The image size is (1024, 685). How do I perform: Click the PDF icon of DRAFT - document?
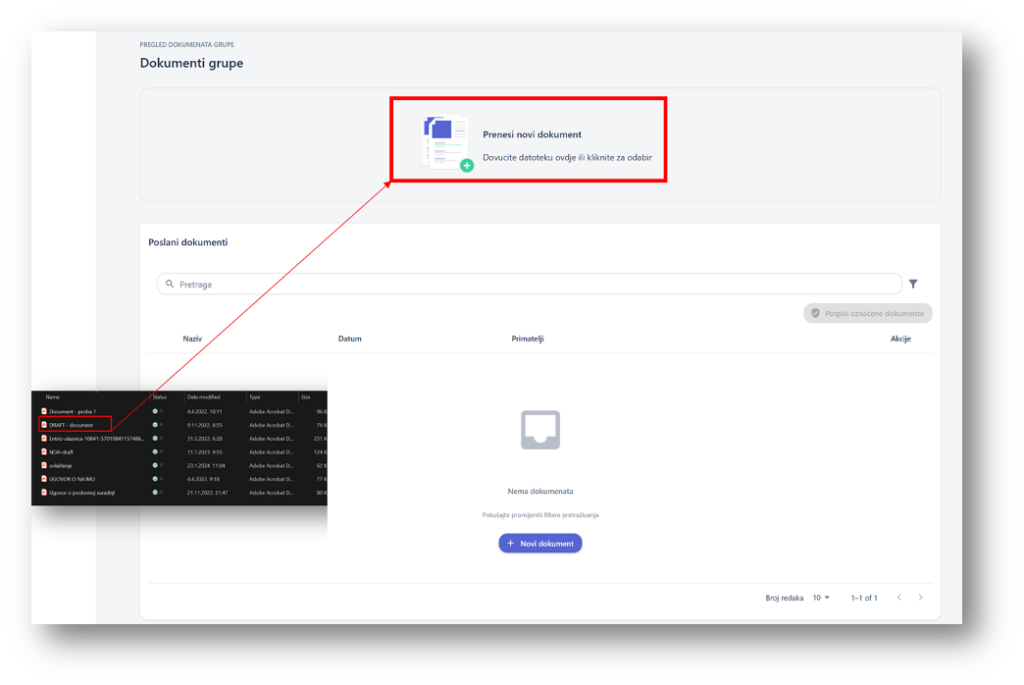pyautogui.click(x=44, y=425)
